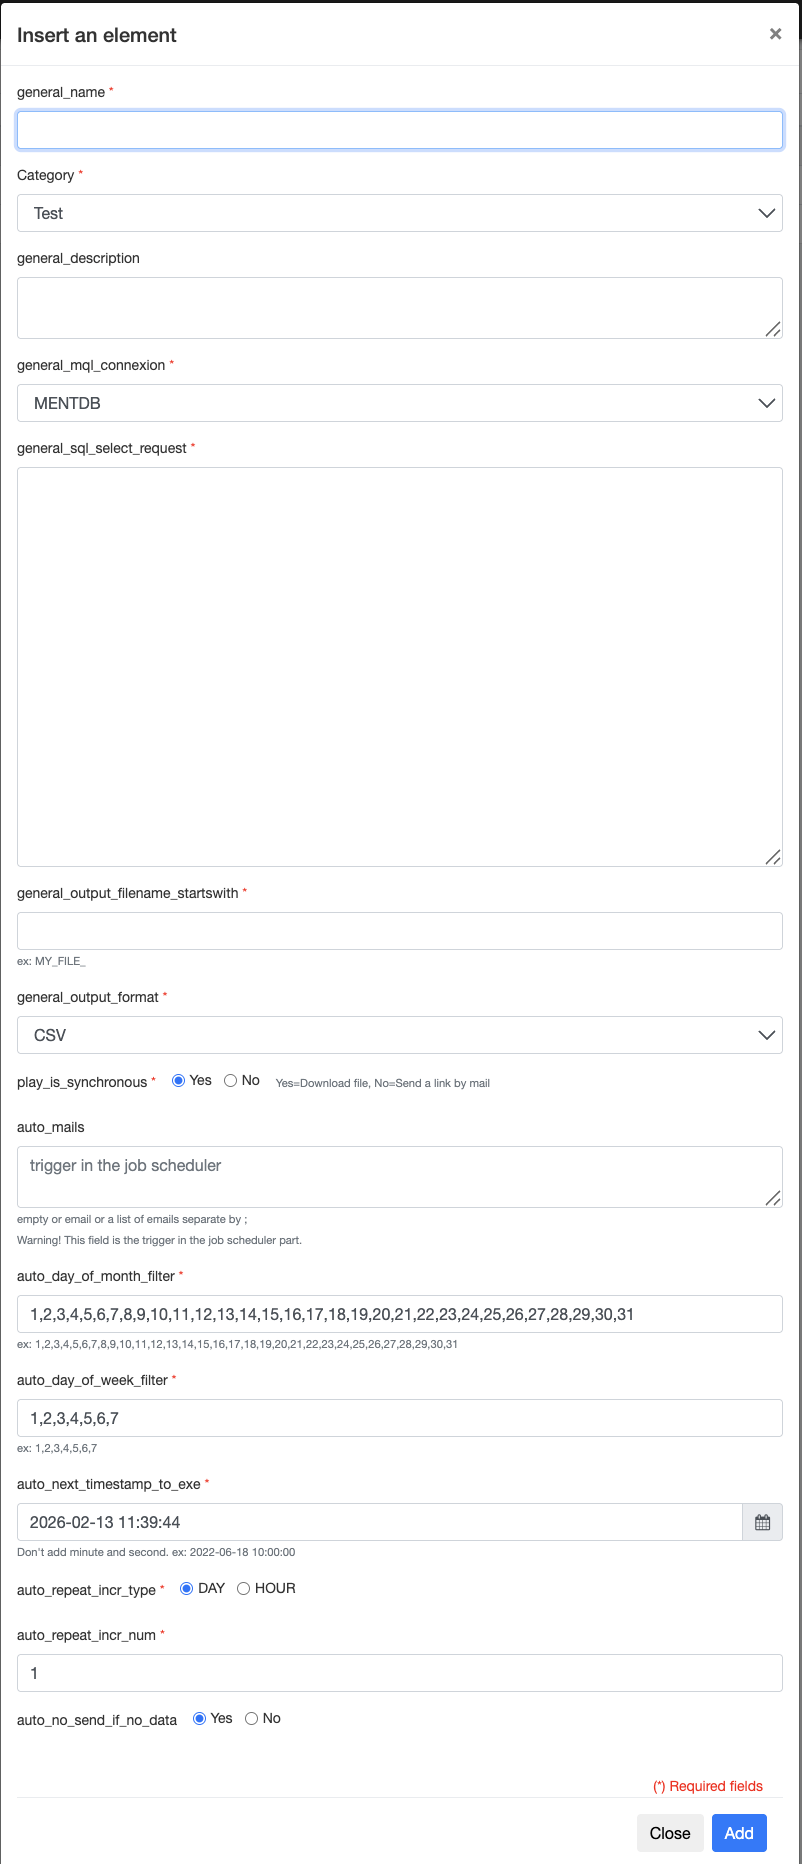
Task: Click the SQL select request resize handle
Action: point(773,857)
